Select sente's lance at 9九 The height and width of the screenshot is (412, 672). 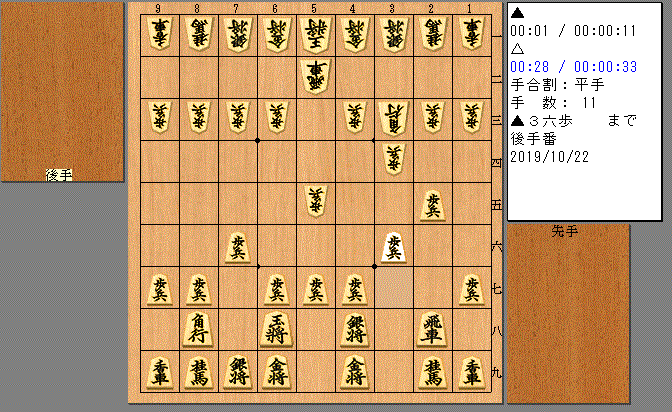160,373
